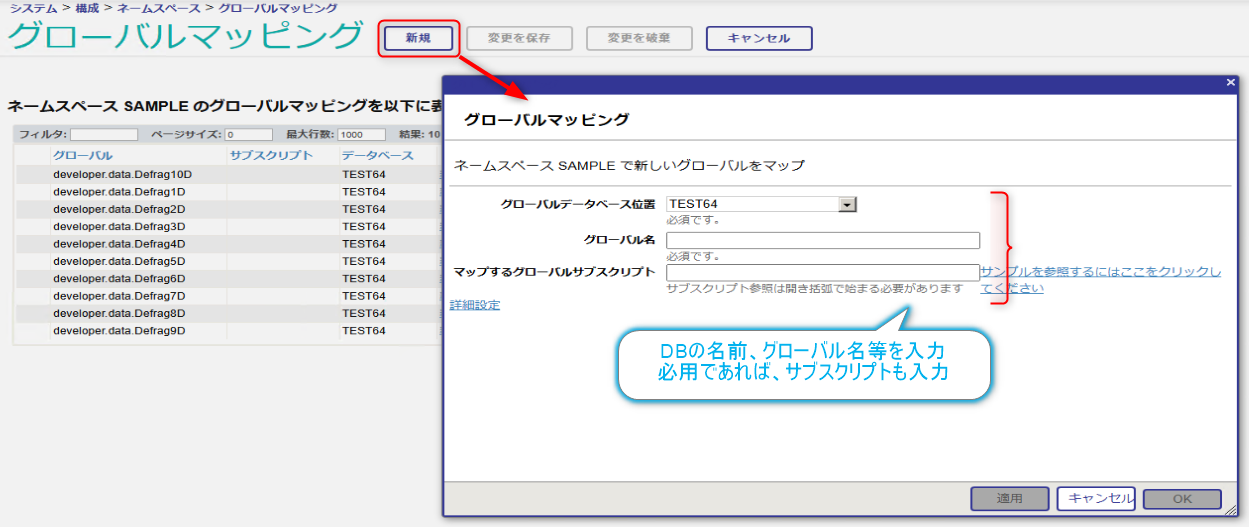1249x527 pixels.
Task: Close the グローバルマッピング dialog with X
Action: click(x=1231, y=82)
